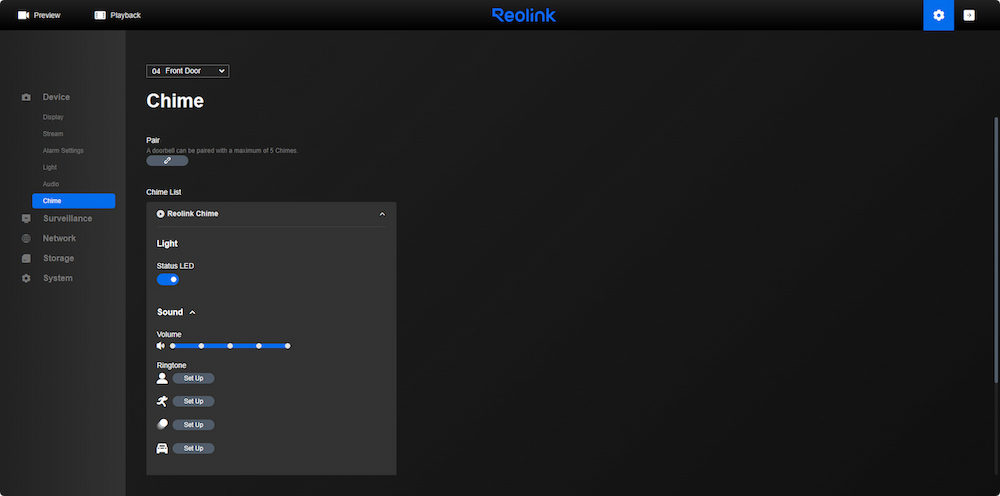Click Set Up for animal ringtone

(x=193, y=425)
